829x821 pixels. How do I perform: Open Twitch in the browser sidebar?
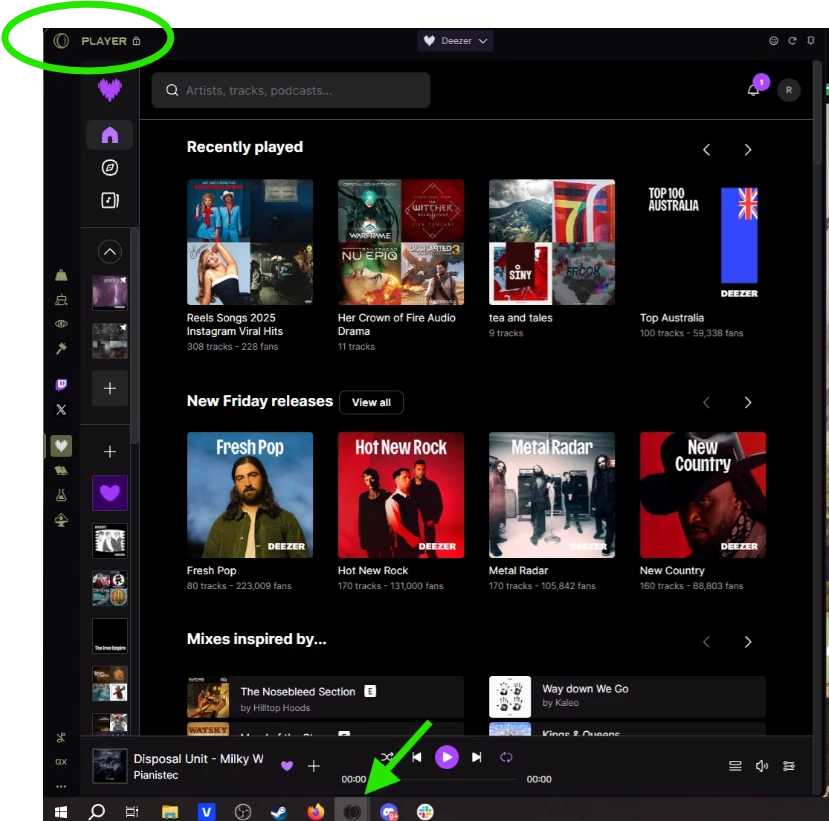click(62, 385)
